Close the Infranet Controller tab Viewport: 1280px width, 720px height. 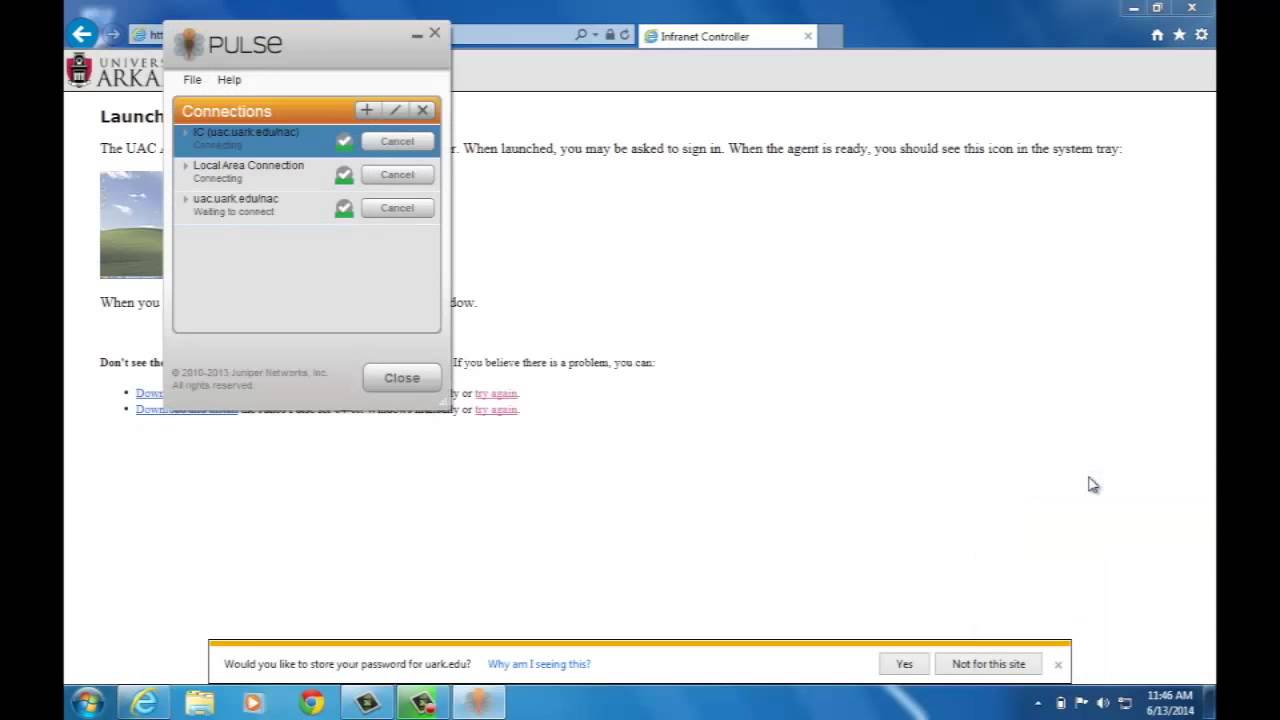click(808, 36)
